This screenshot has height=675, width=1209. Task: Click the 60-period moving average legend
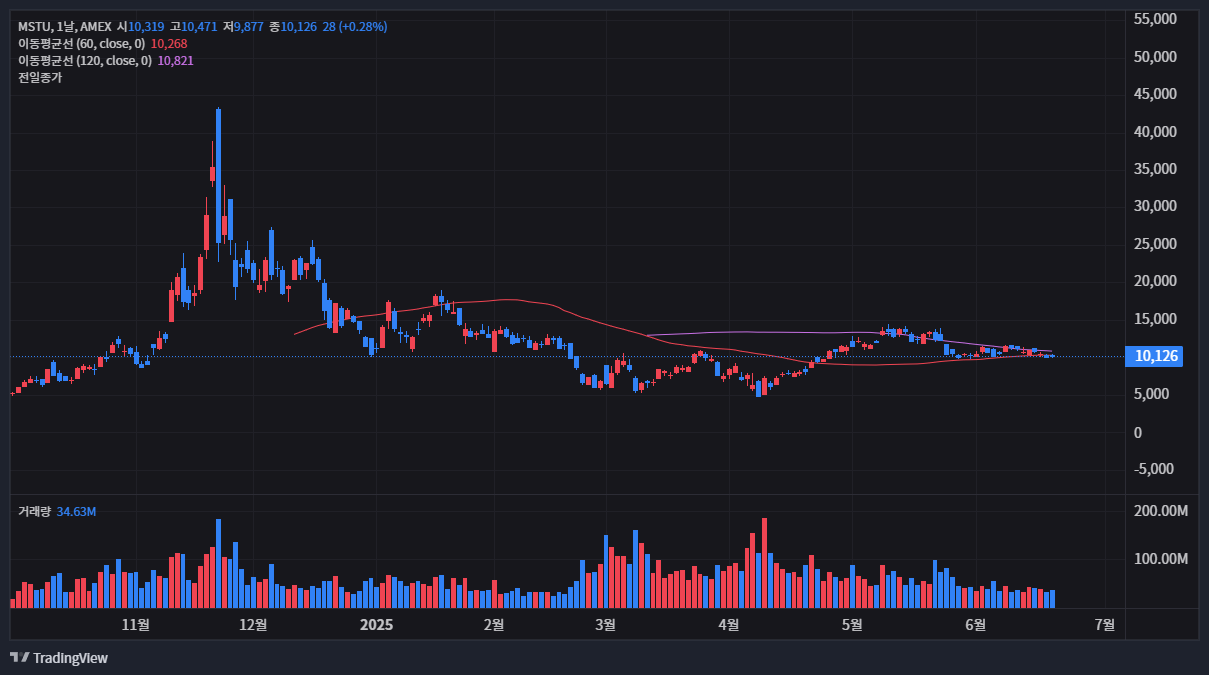pyautogui.click(x=82, y=44)
